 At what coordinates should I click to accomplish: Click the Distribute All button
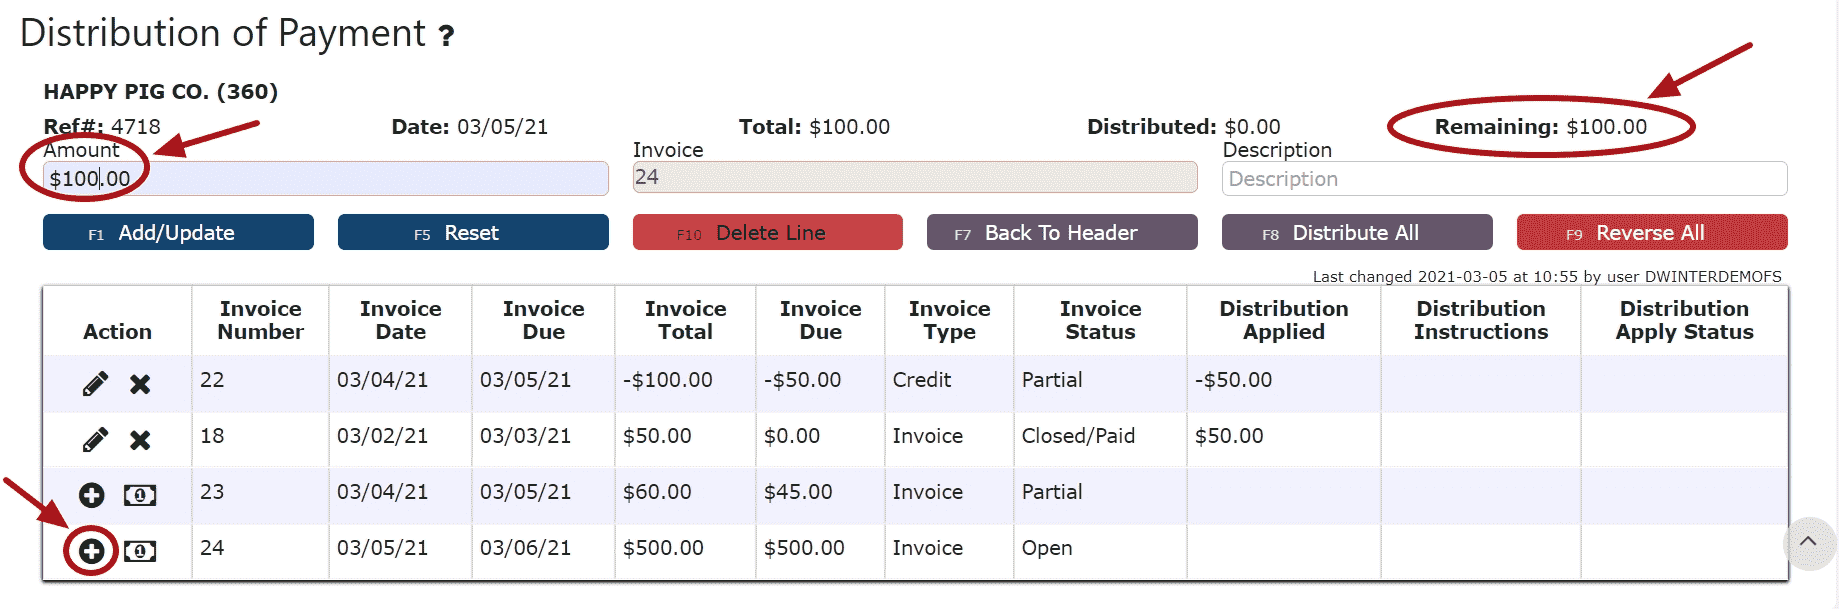pyautogui.click(x=1356, y=233)
